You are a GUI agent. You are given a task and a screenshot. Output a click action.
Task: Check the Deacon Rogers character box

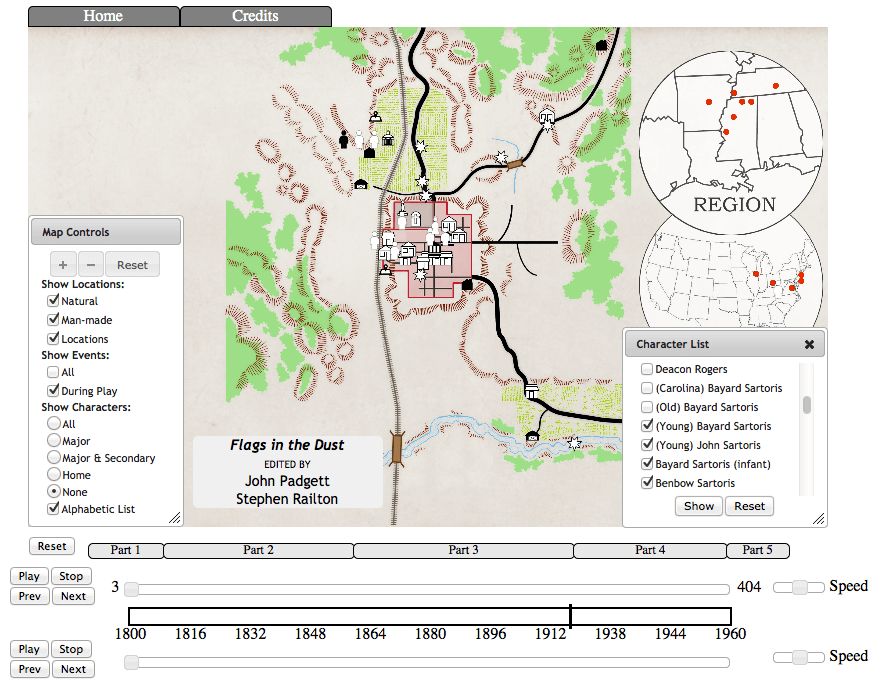click(646, 369)
